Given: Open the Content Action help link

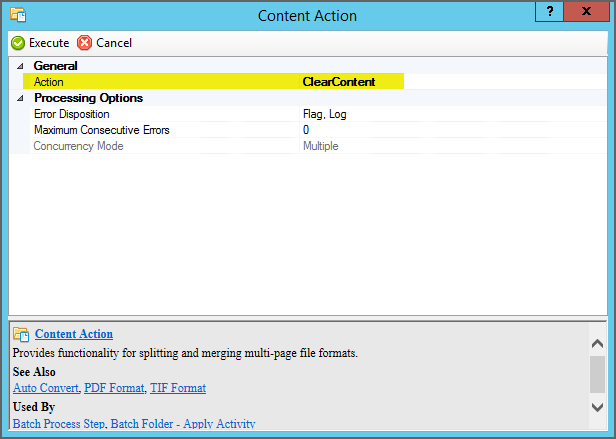Looking at the screenshot, I should [74, 334].
